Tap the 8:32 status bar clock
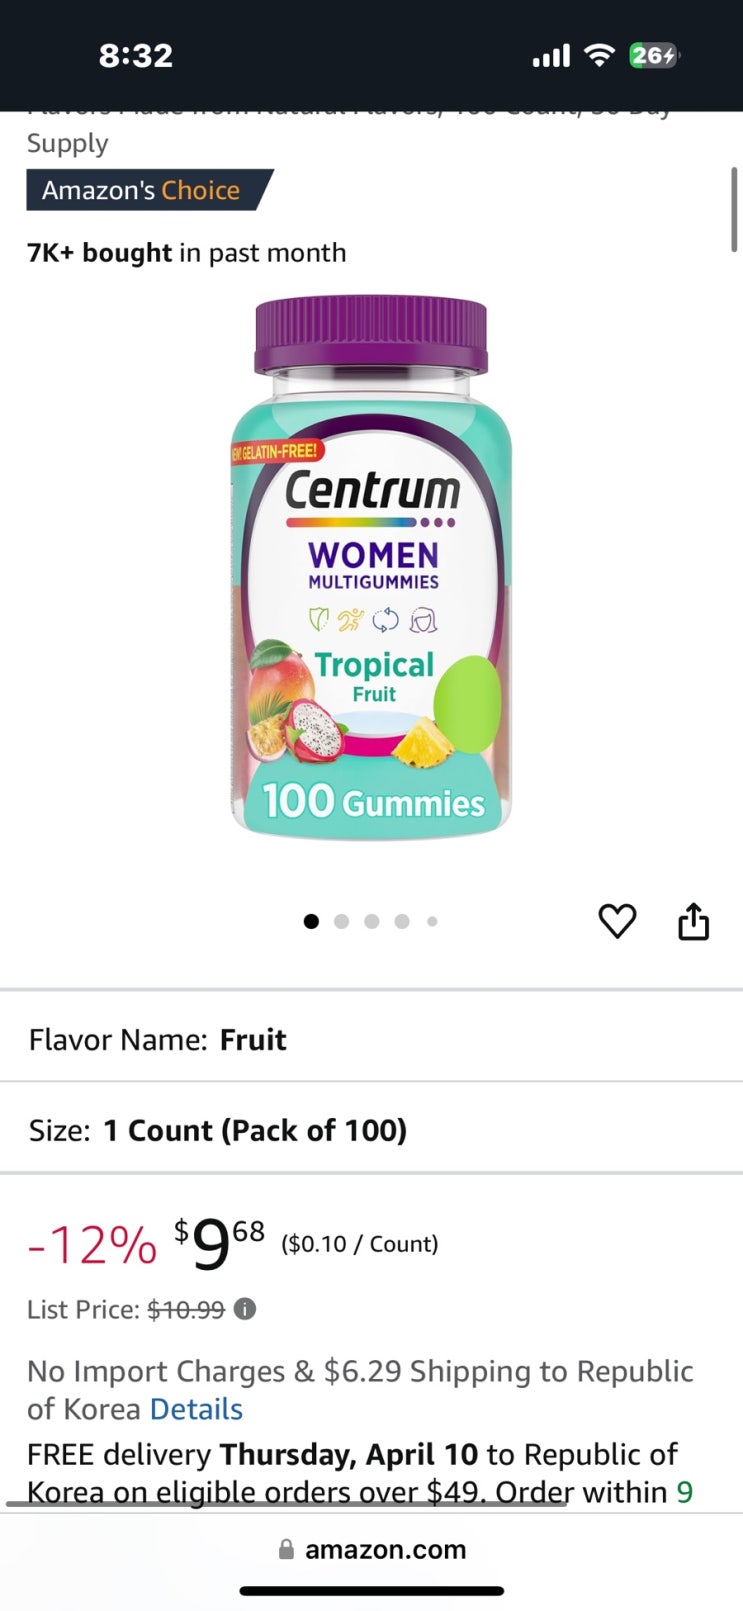This screenshot has height=1611, width=743. (136, 56)
